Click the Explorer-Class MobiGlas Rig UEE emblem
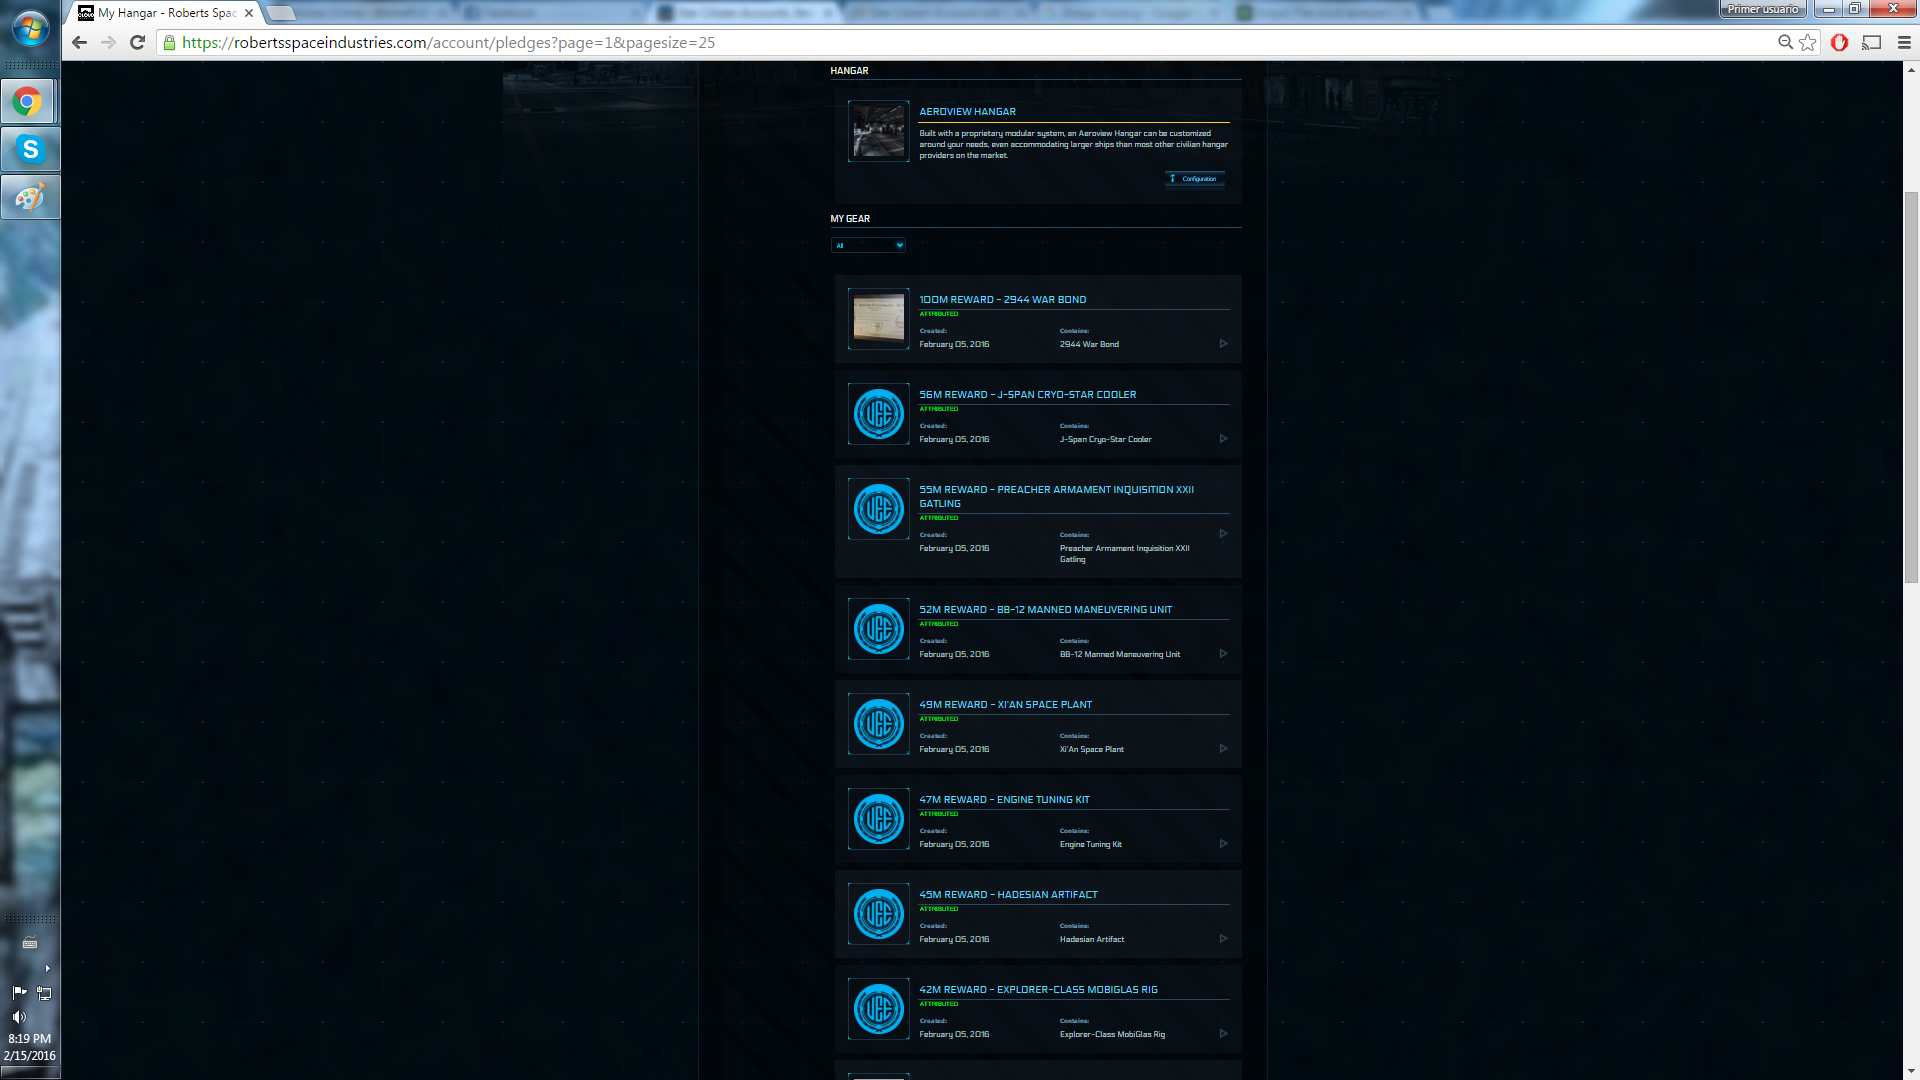Screen dimensions: 1920x1080 879,1009
